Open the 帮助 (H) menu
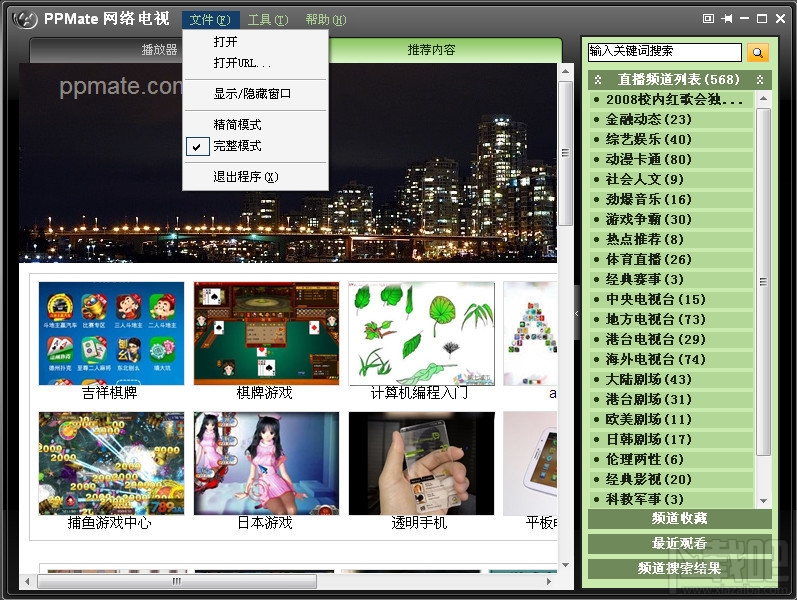797x600 pixels. click(326, 20)
